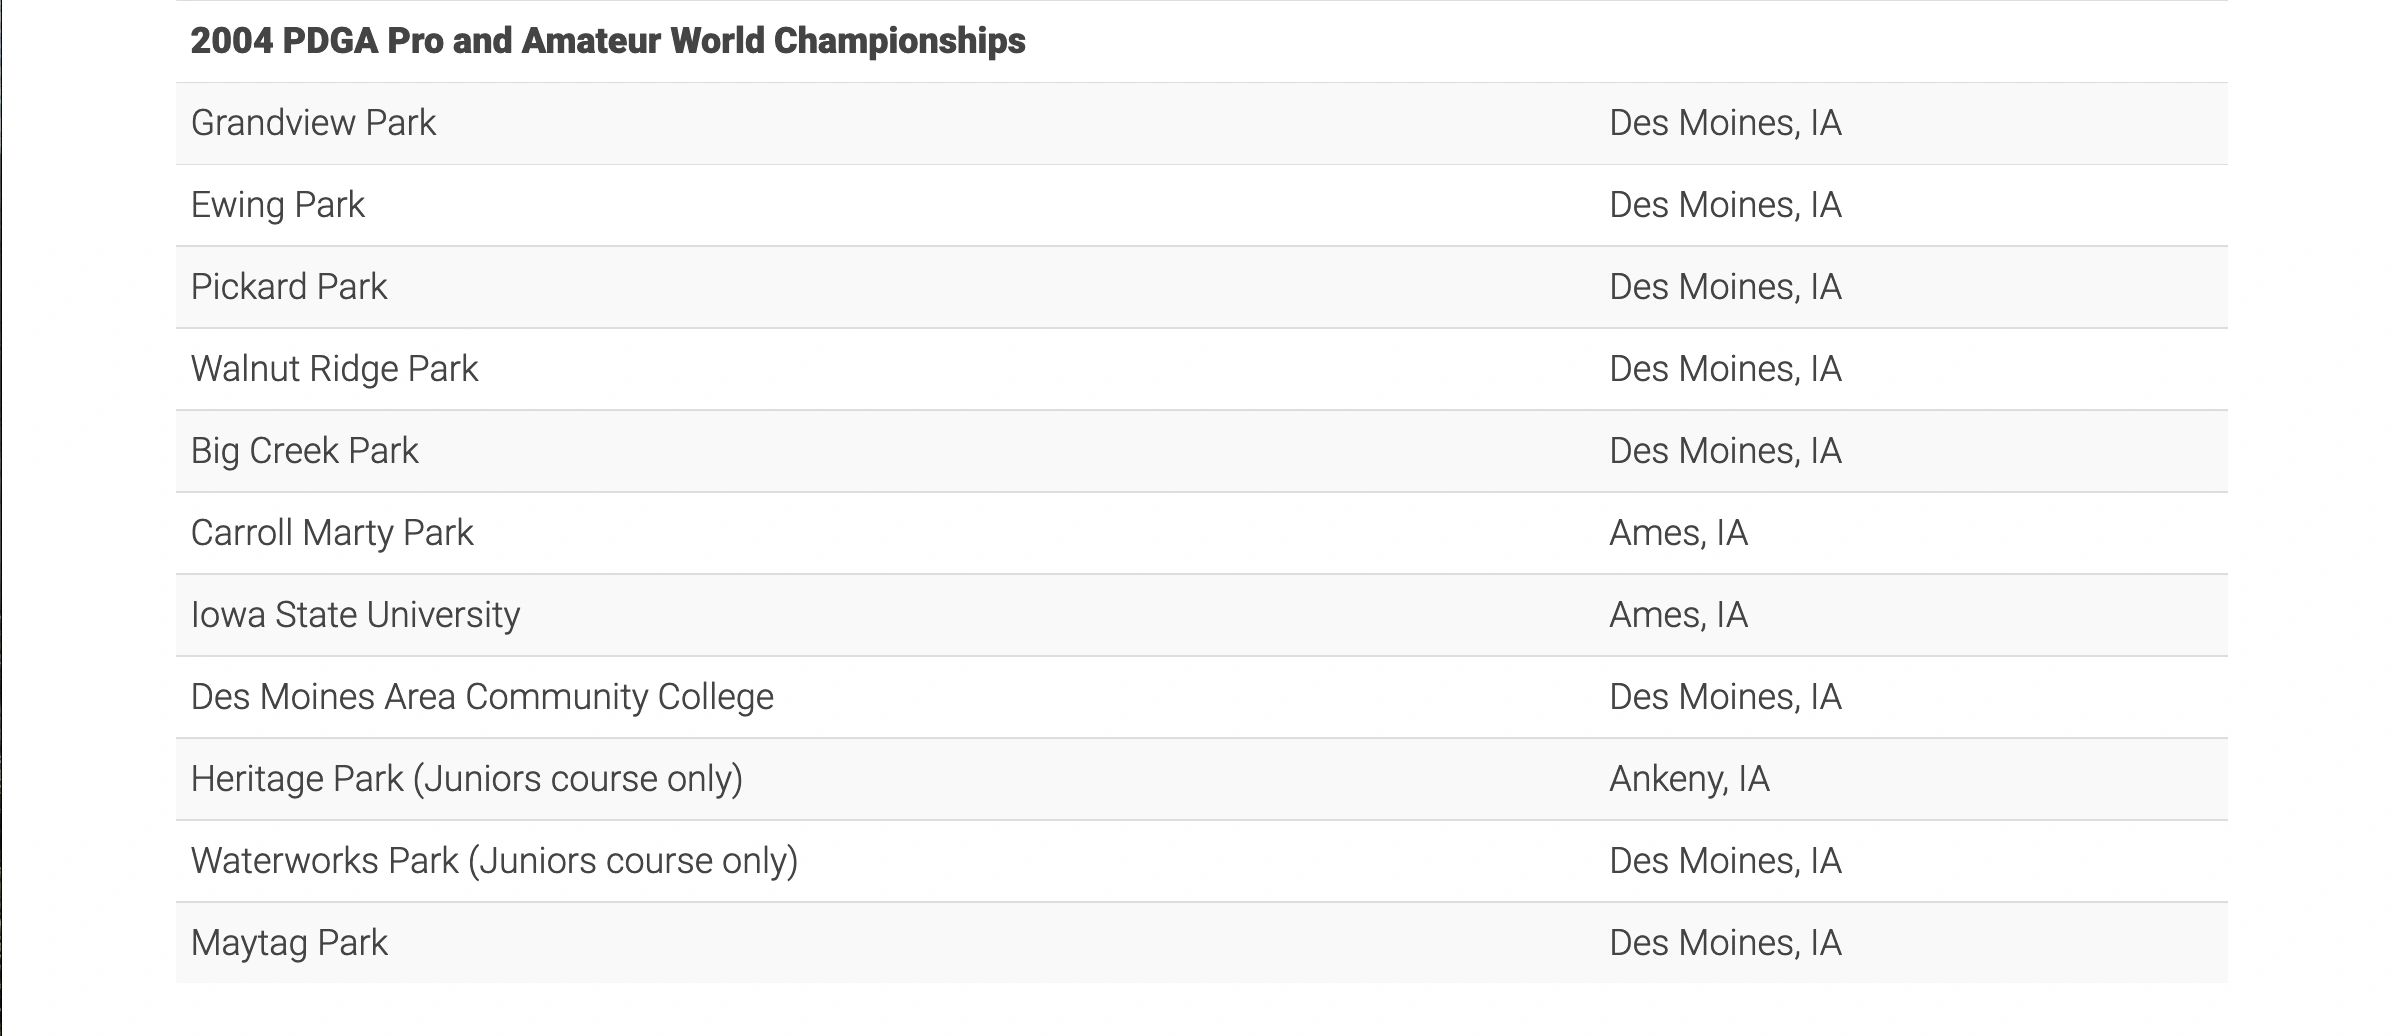Click Des Moines, IA location for Waterworks Park
This screenshot has height=1036, width=2394.
1724,861
